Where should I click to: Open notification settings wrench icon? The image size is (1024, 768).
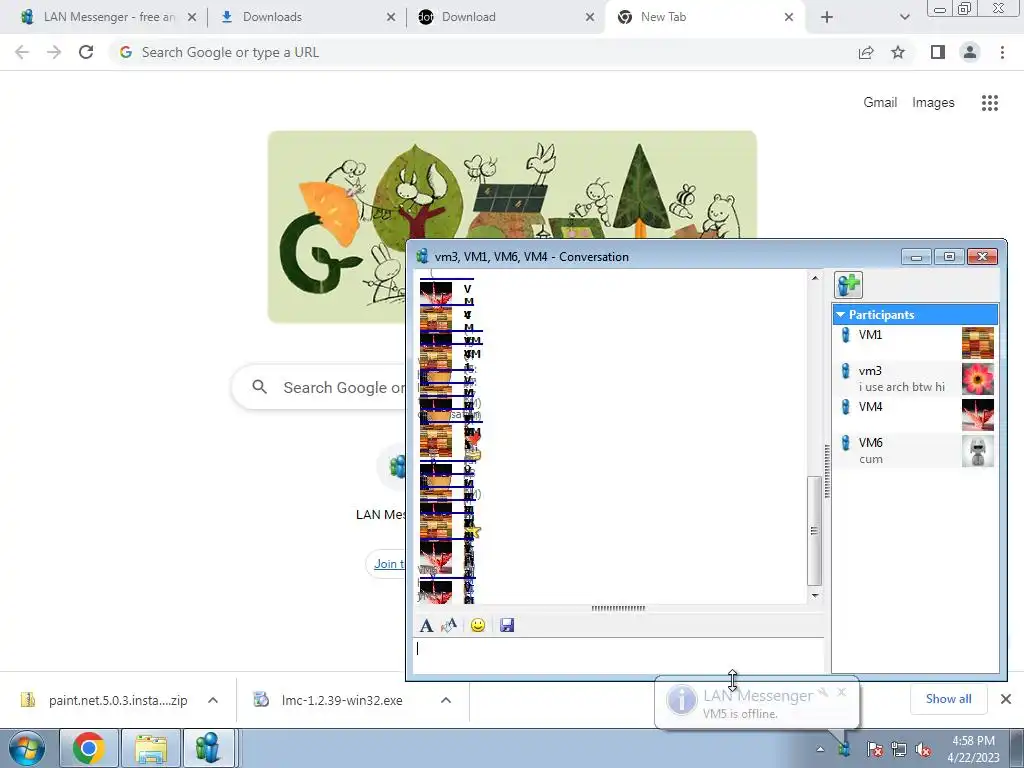(x=824, y=692)
